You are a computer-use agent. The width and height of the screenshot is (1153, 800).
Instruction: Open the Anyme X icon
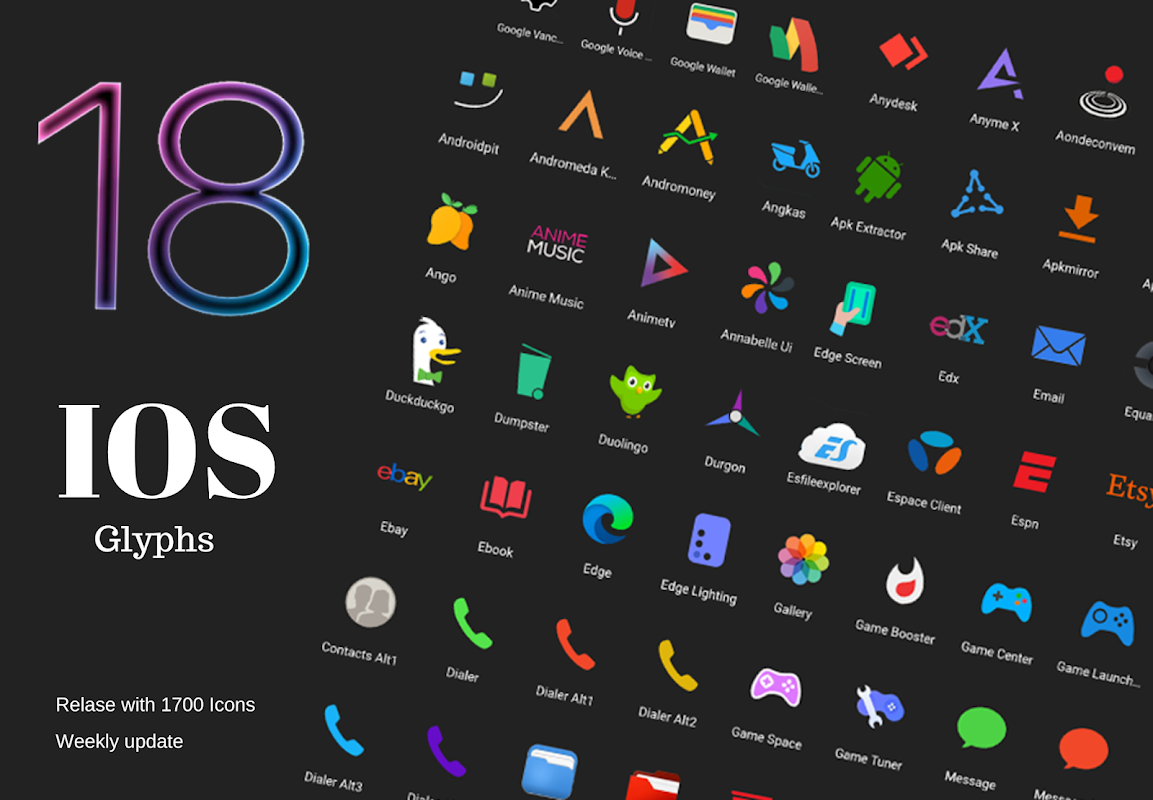pyautogui.click(x=1000, y=74)
